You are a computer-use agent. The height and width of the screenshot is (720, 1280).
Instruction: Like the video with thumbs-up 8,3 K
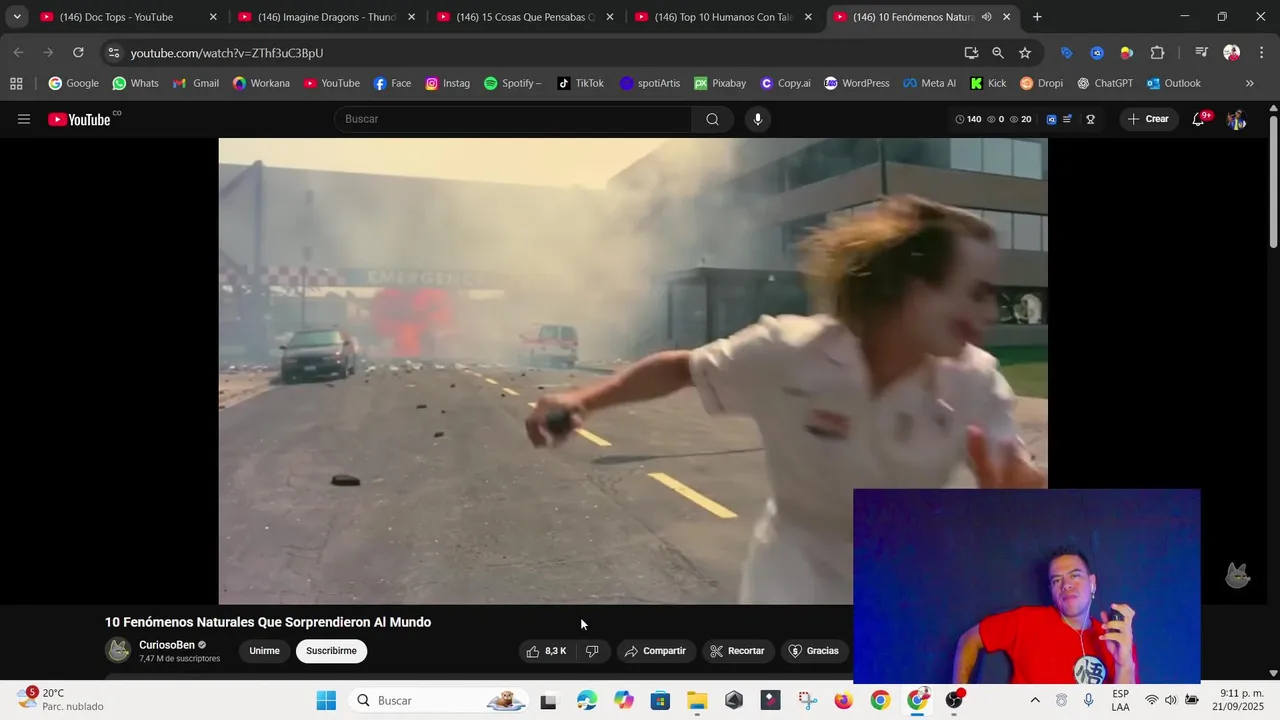point(546,651)
